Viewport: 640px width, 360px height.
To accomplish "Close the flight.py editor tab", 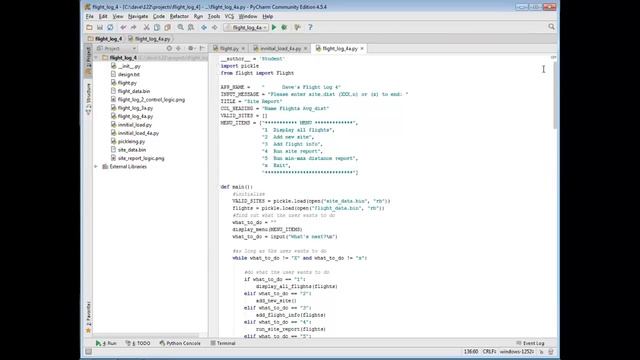I will tap(243, 49).
